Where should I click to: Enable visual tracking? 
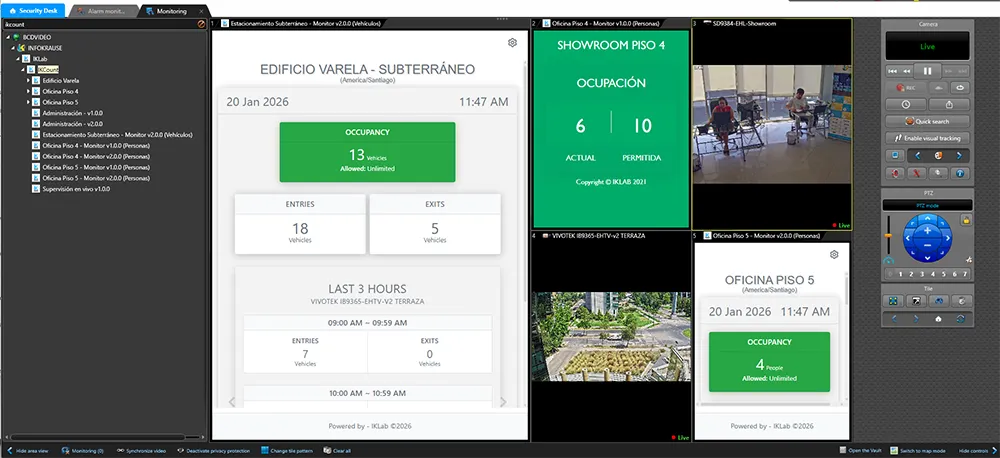pos(927,138)
